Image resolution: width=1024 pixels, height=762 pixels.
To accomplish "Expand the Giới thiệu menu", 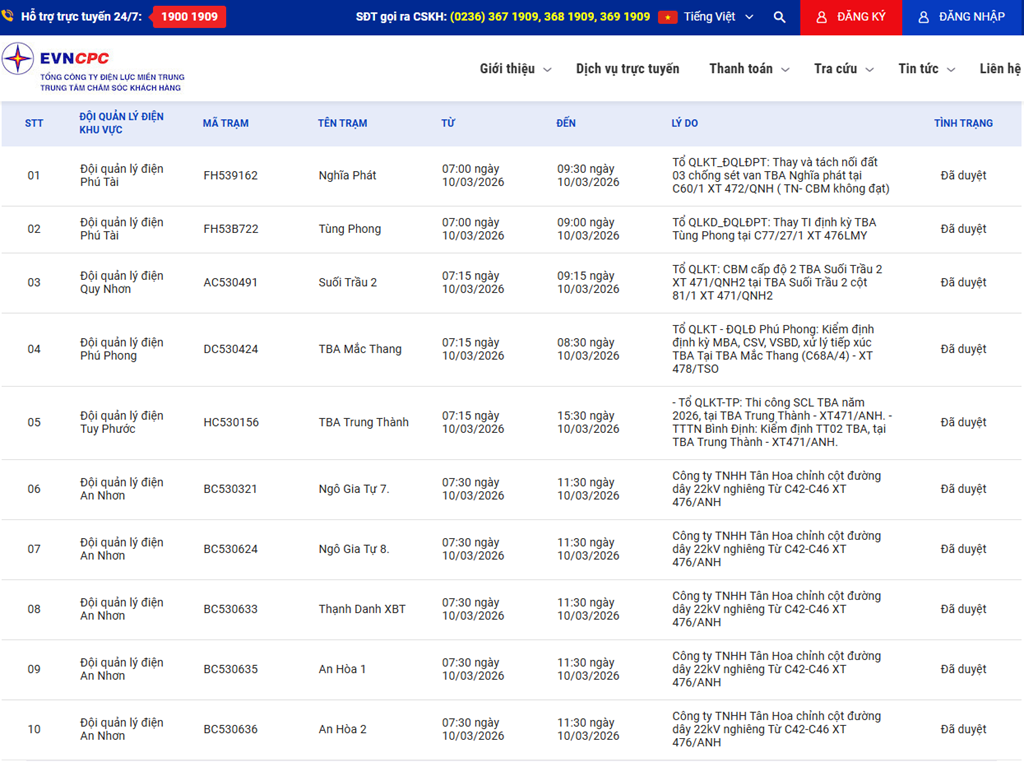I will pos(514,69).
